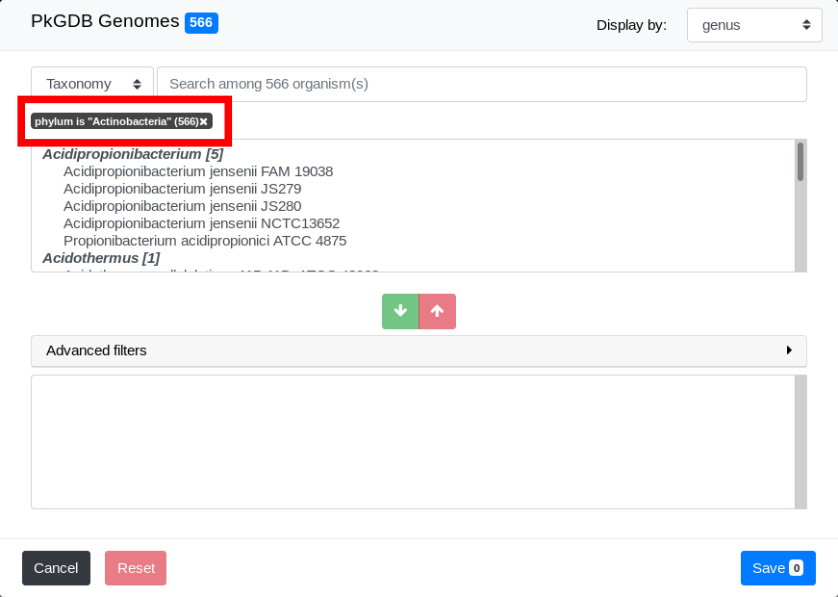Click the Reset button
This screenshot has height=597, width=838.
point(136,568)
